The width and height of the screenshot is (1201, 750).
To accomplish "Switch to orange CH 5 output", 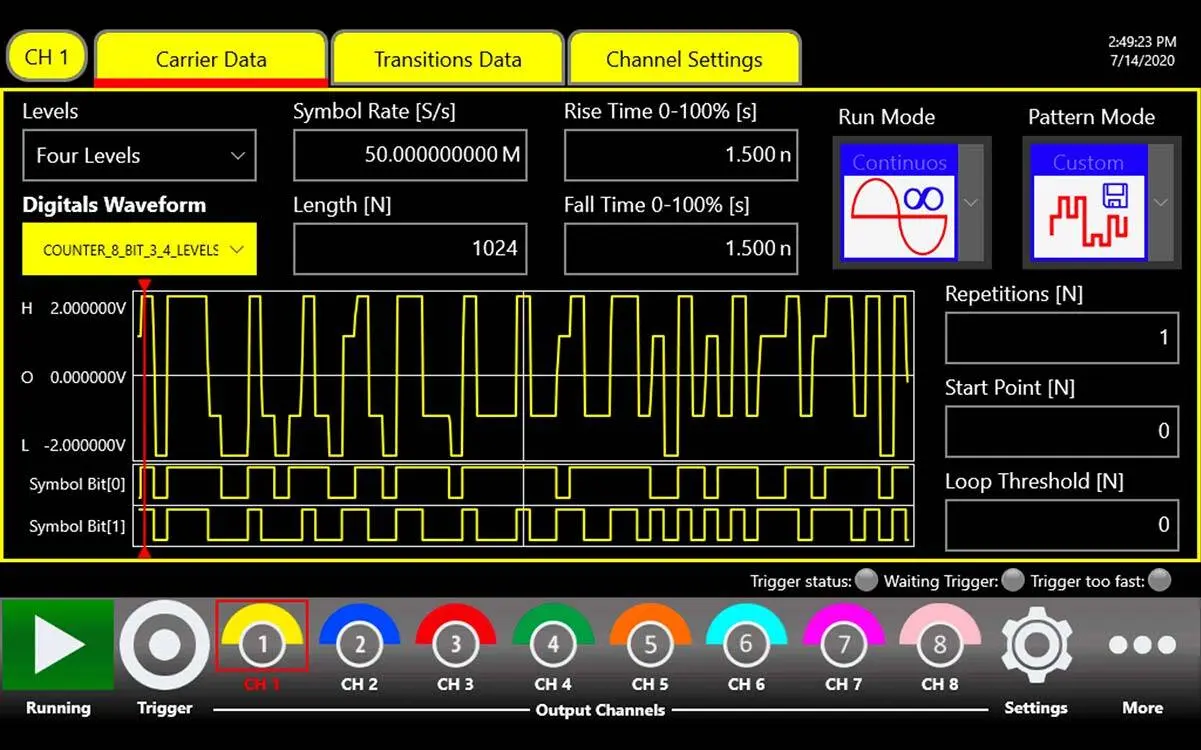I will [x=649, y=645].
